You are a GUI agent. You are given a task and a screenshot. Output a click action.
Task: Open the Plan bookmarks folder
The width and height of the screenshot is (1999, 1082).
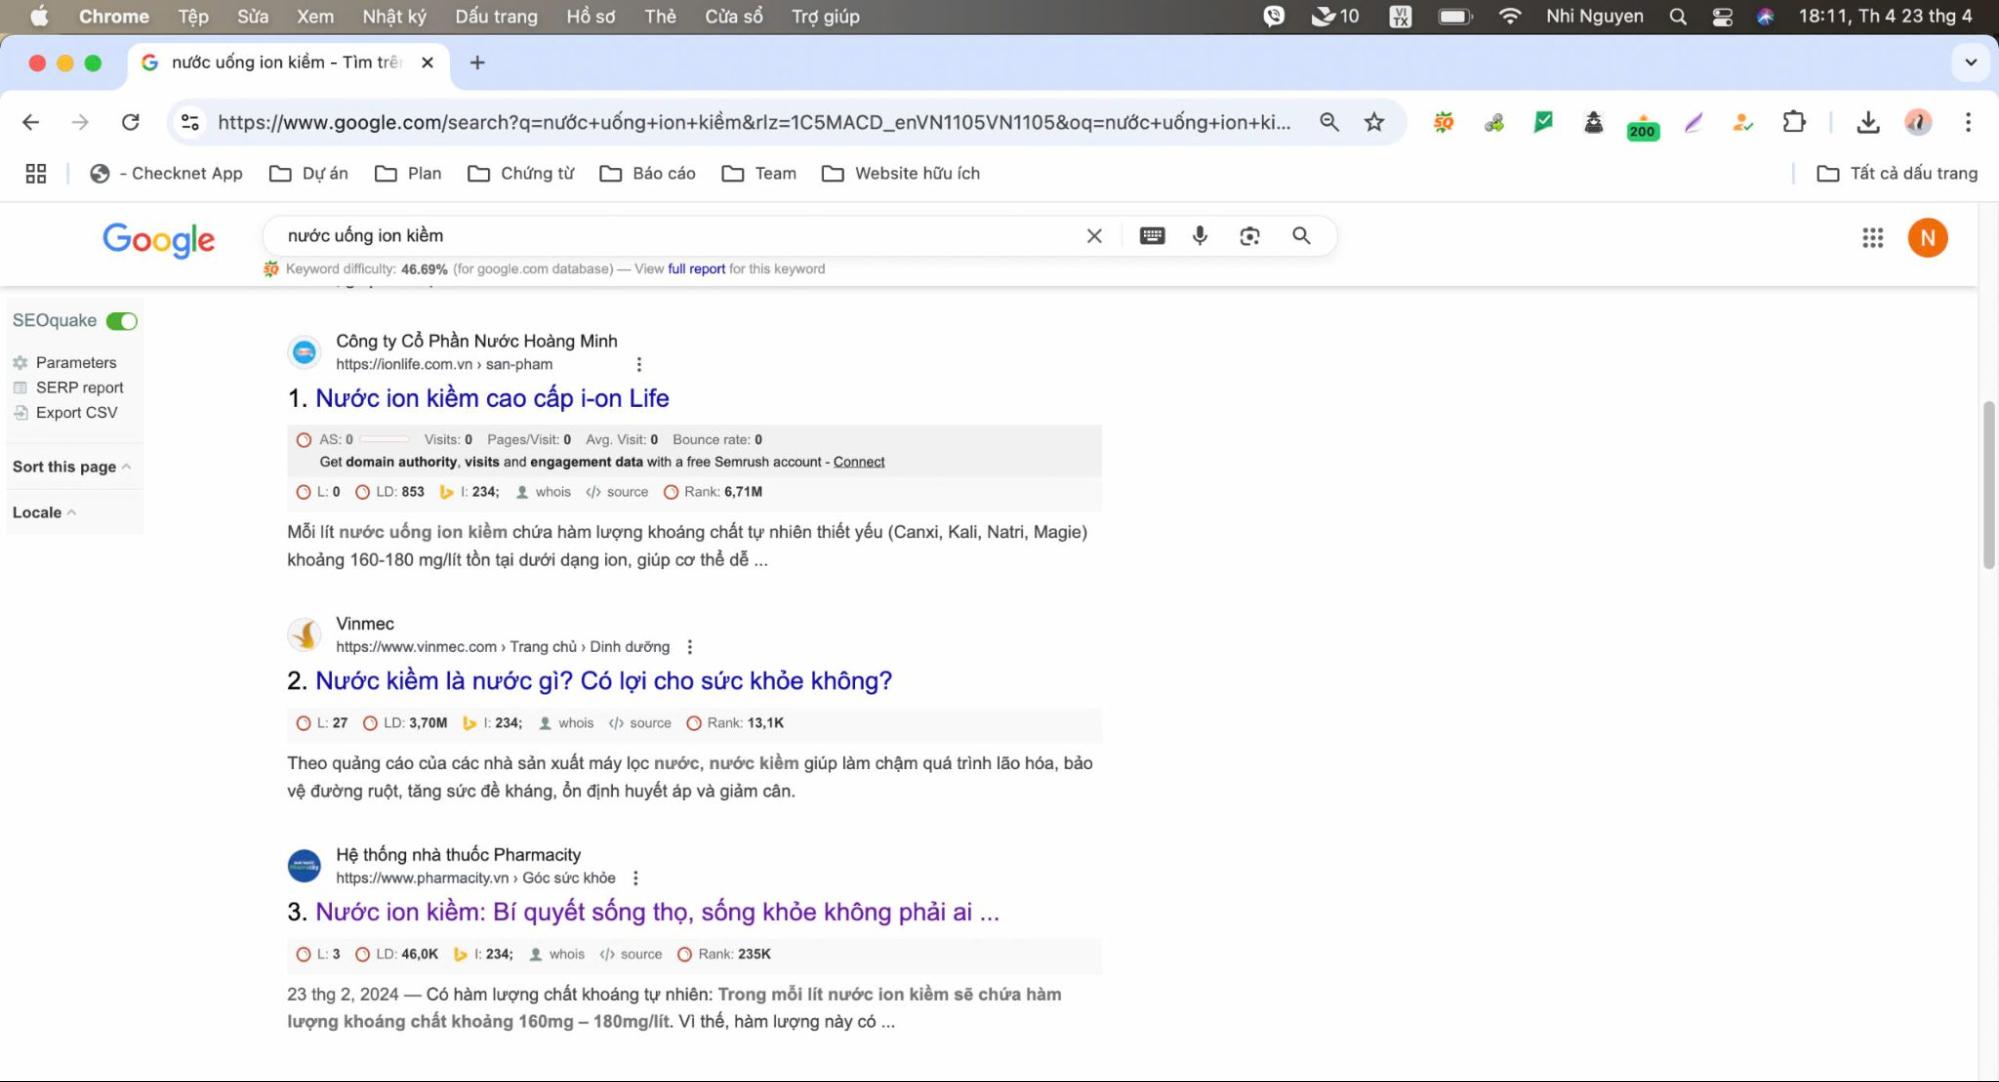(408, 173)
